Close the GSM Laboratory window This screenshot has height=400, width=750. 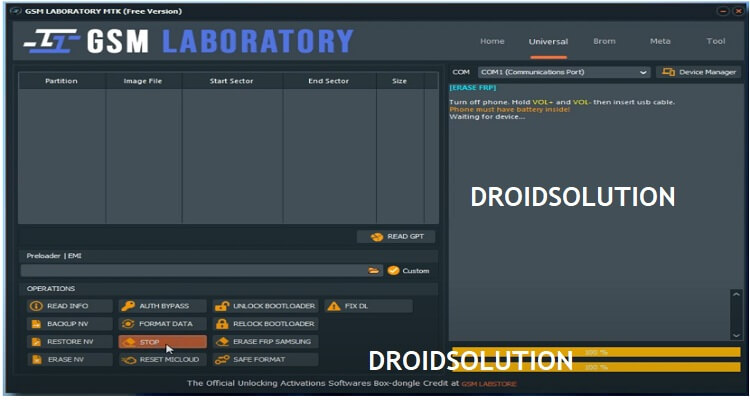(x=738, y=11)
